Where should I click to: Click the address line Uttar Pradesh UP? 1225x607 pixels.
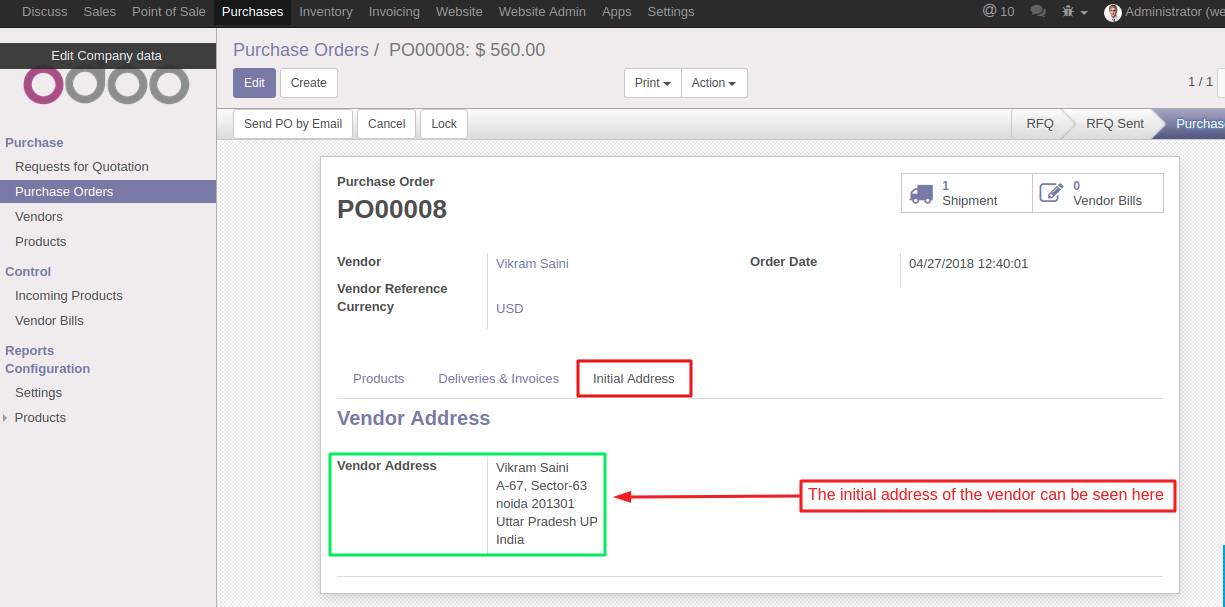[x=547, y=522]
